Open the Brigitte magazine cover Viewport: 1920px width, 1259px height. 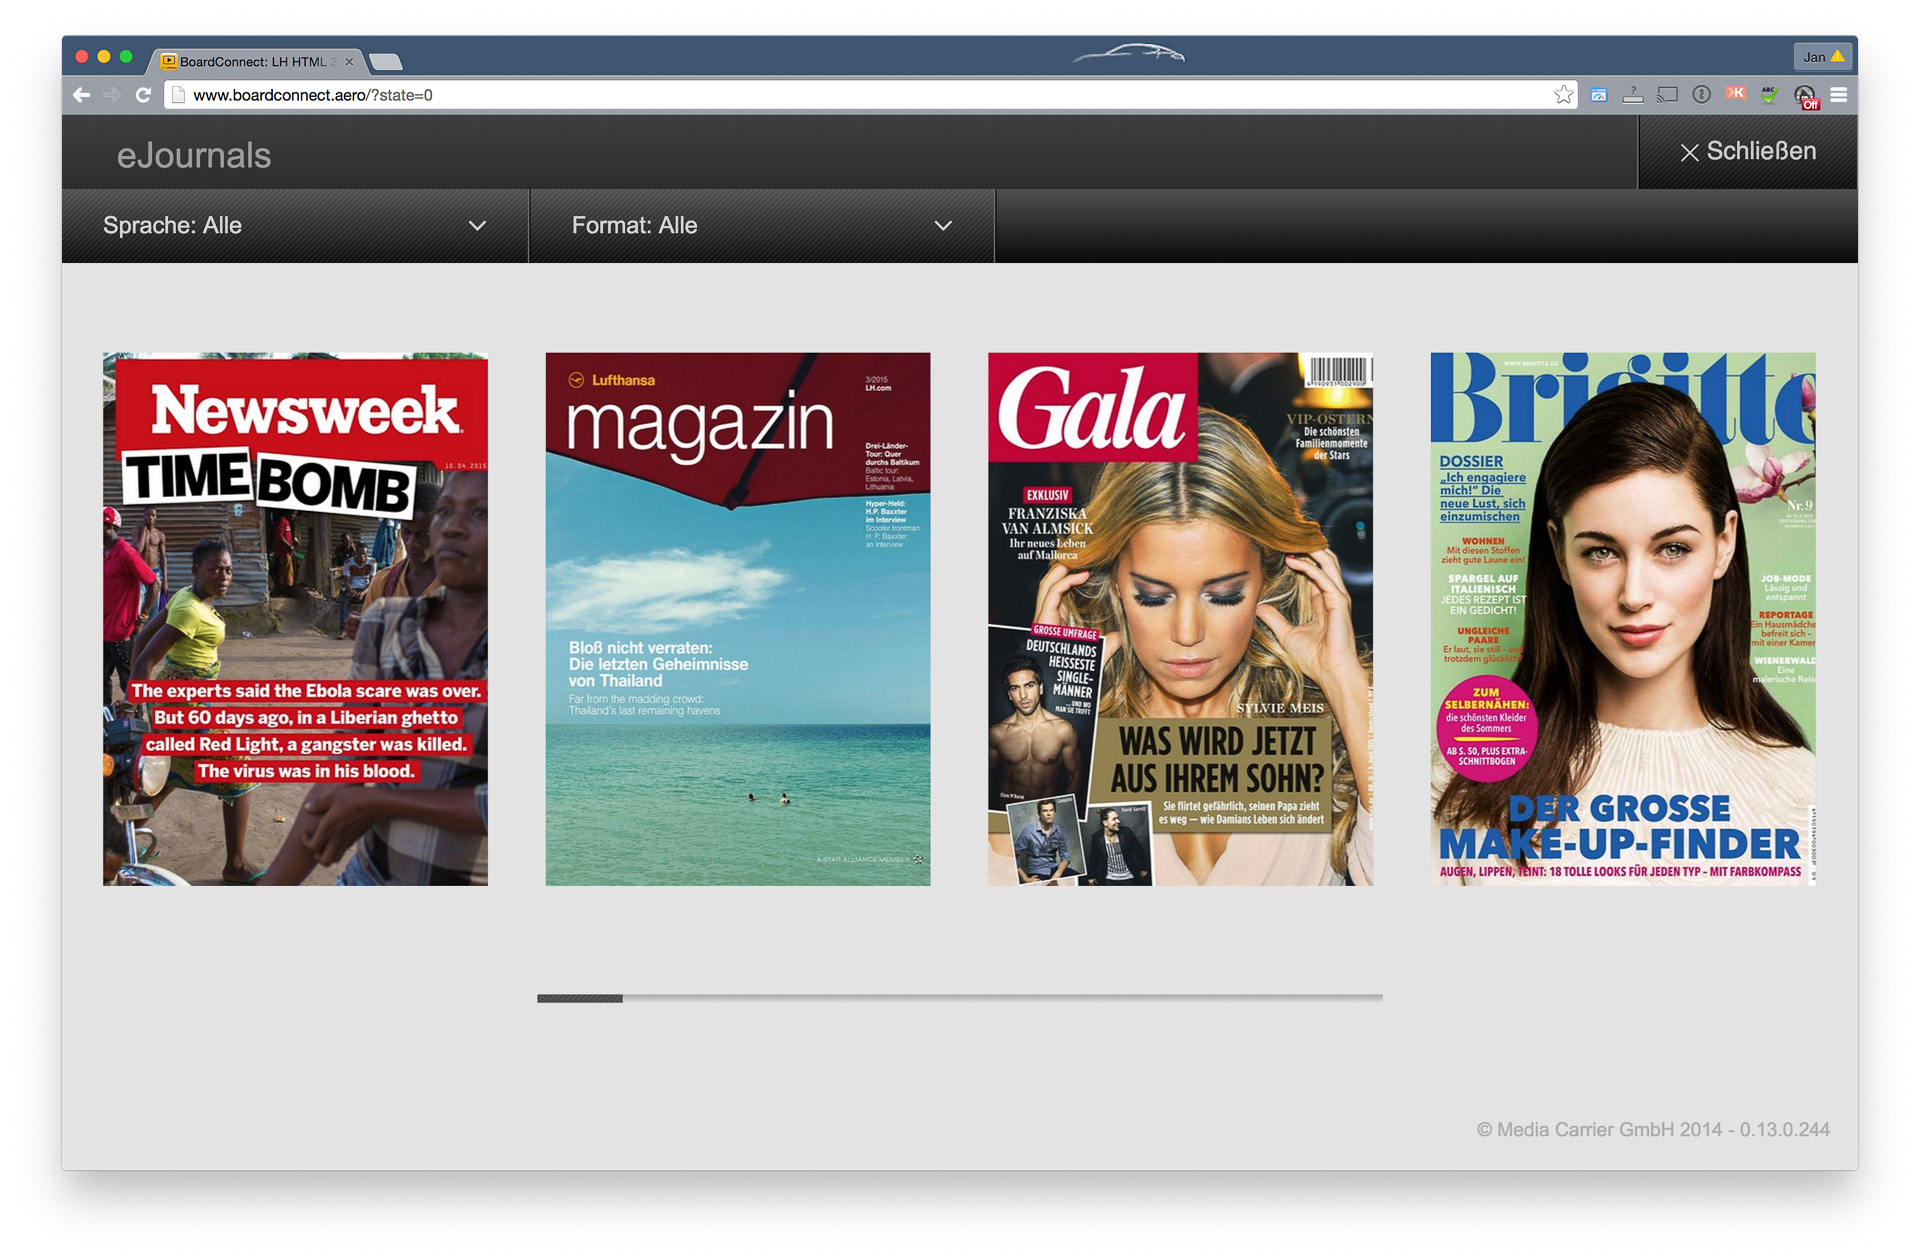(x=1623, y=619)
